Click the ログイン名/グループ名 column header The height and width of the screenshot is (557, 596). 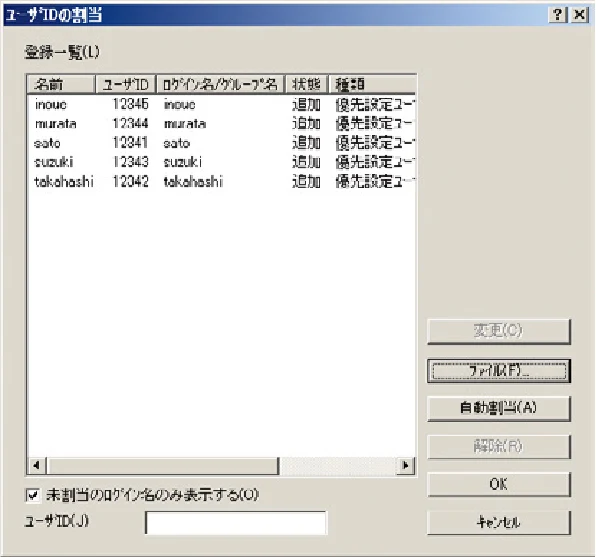[220, 84]
